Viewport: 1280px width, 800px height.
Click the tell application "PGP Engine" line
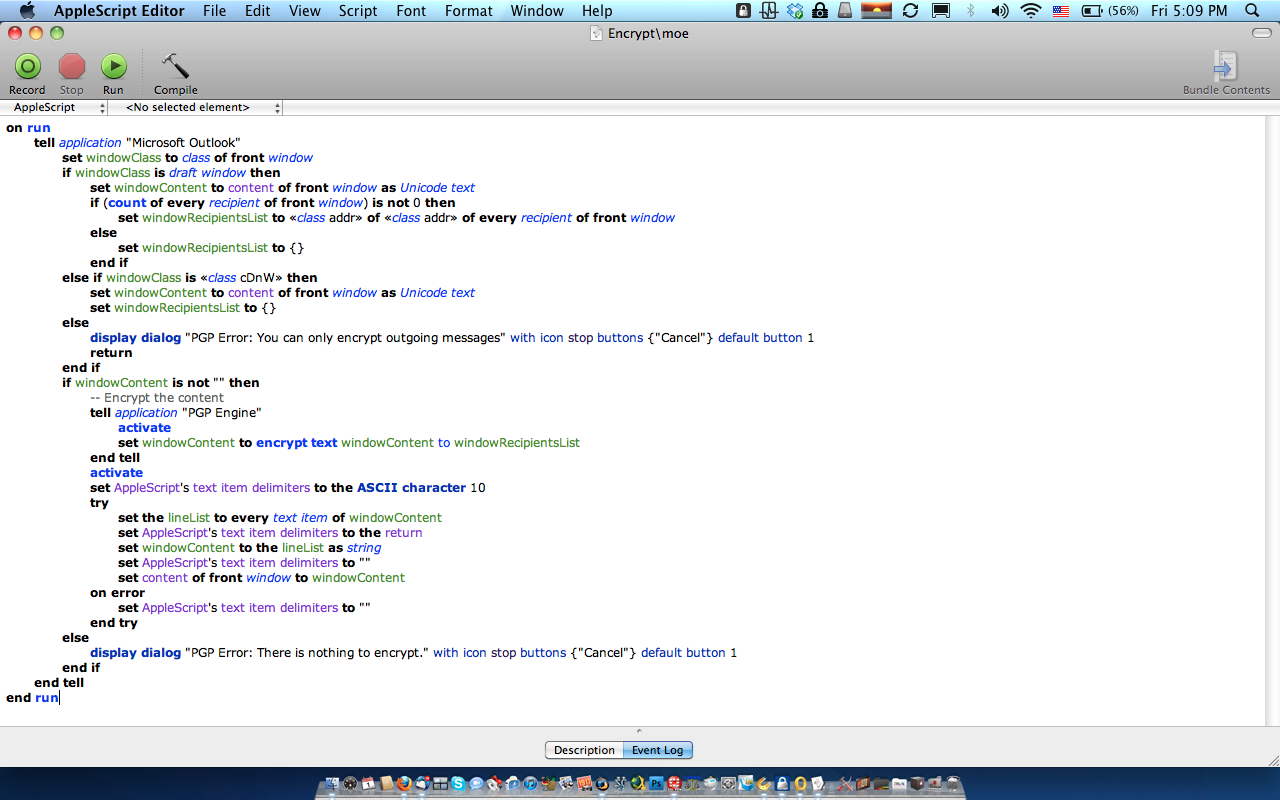coord(176,413)
